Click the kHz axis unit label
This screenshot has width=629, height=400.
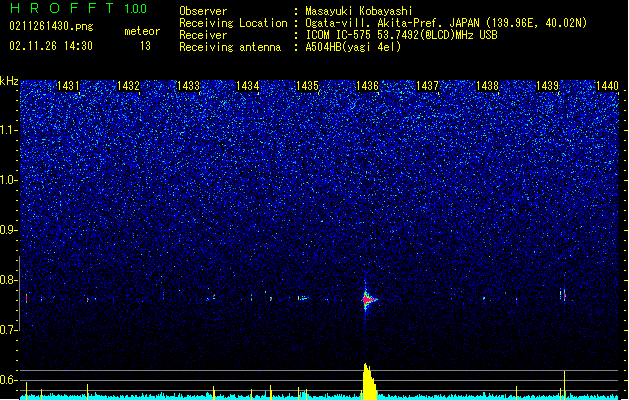tap(9, 81)
